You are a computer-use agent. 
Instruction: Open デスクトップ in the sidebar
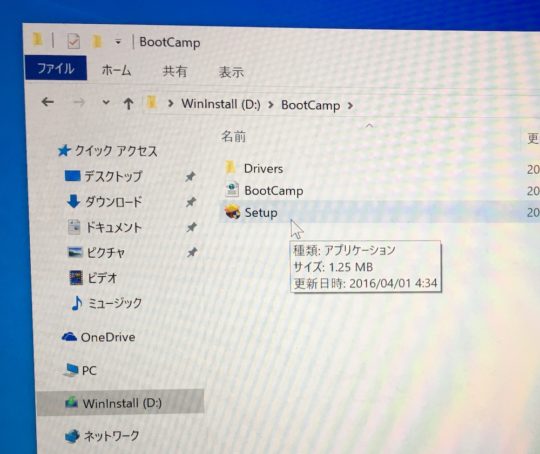coord(113,176)
